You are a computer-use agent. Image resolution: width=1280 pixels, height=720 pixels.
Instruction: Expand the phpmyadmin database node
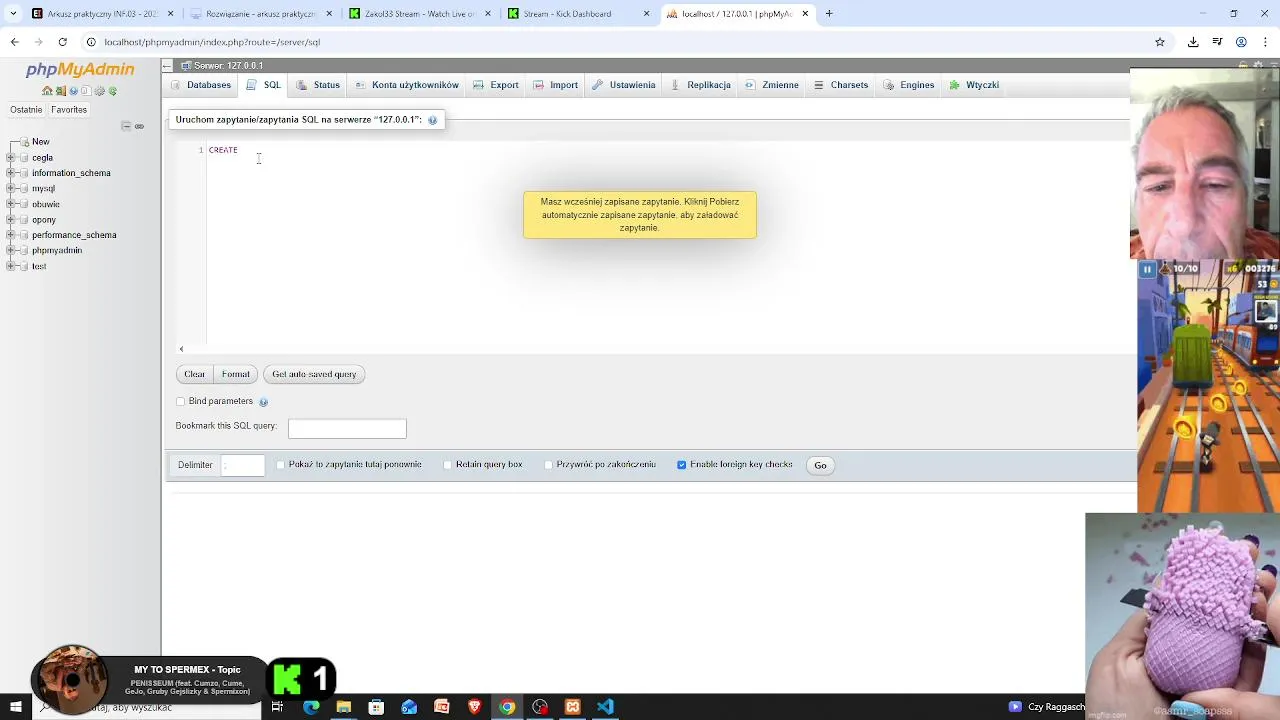coord(11,251)
